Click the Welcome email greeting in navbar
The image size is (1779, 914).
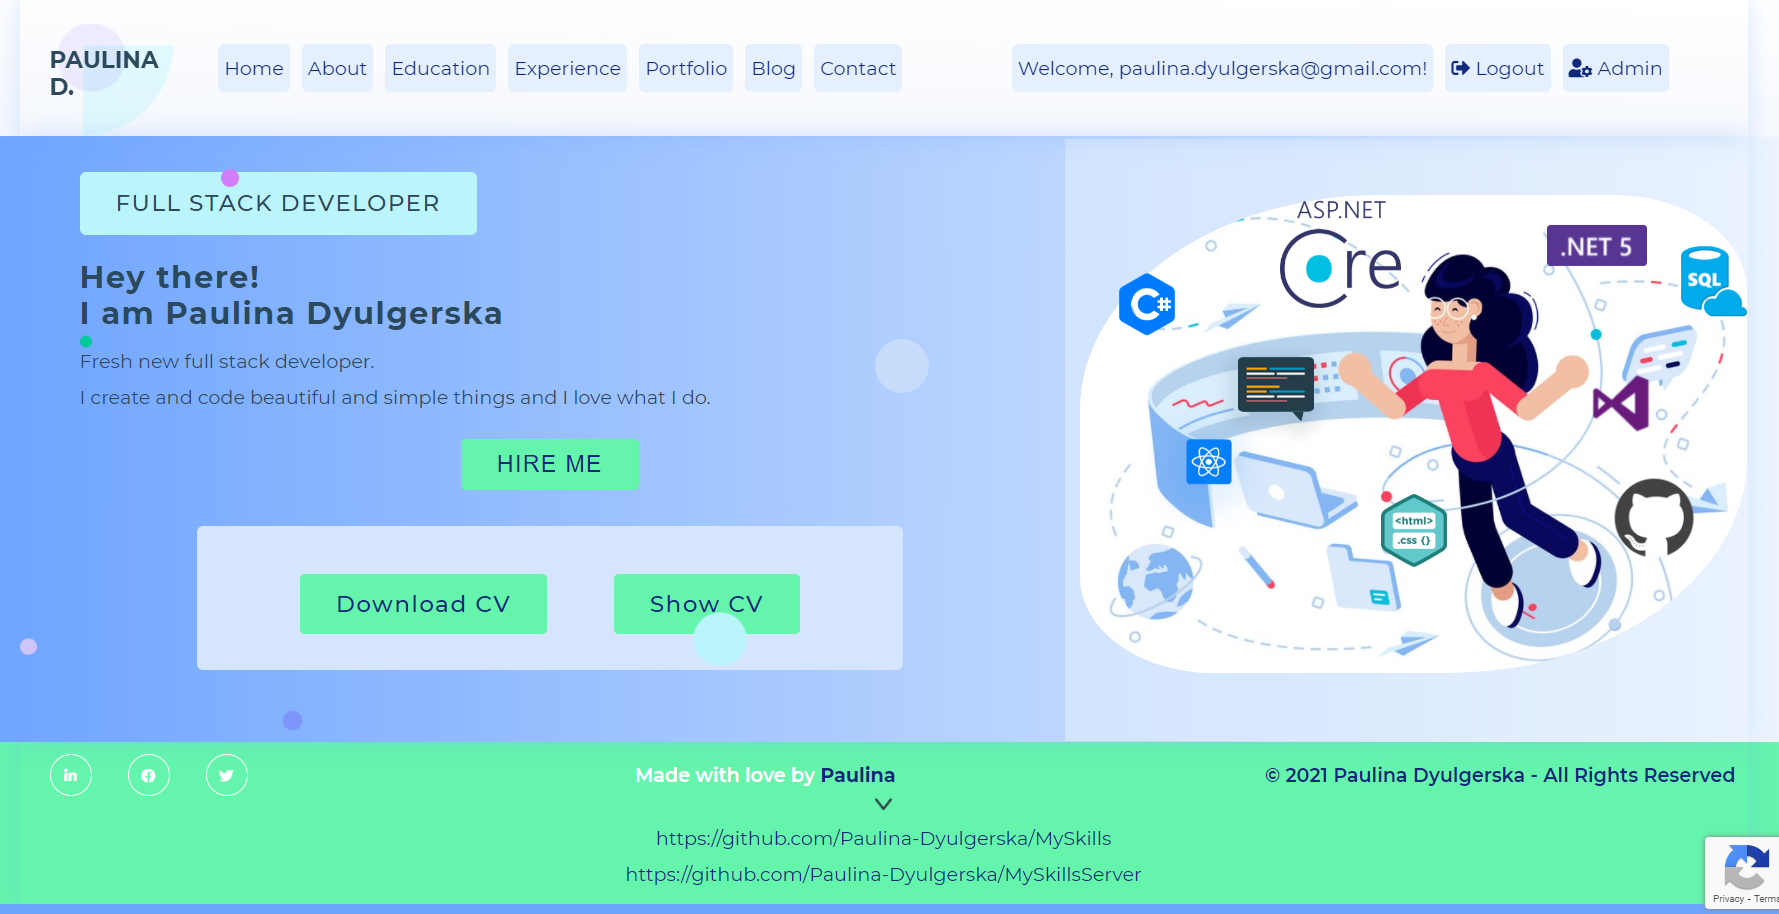[x=1222, y=68]
